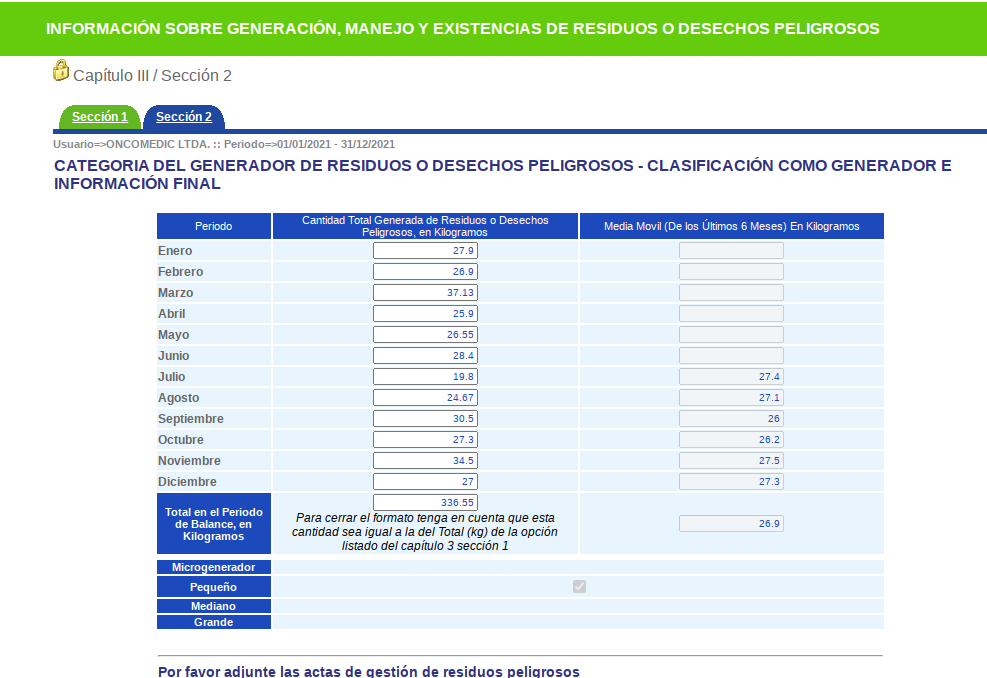Click the Marzo quantity field showing 37.13

[x=425, y=293]
